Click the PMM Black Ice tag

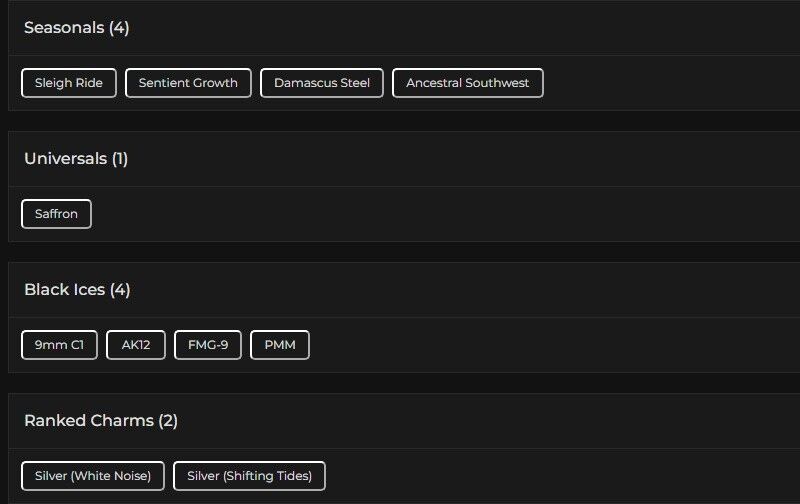(280, 345)
